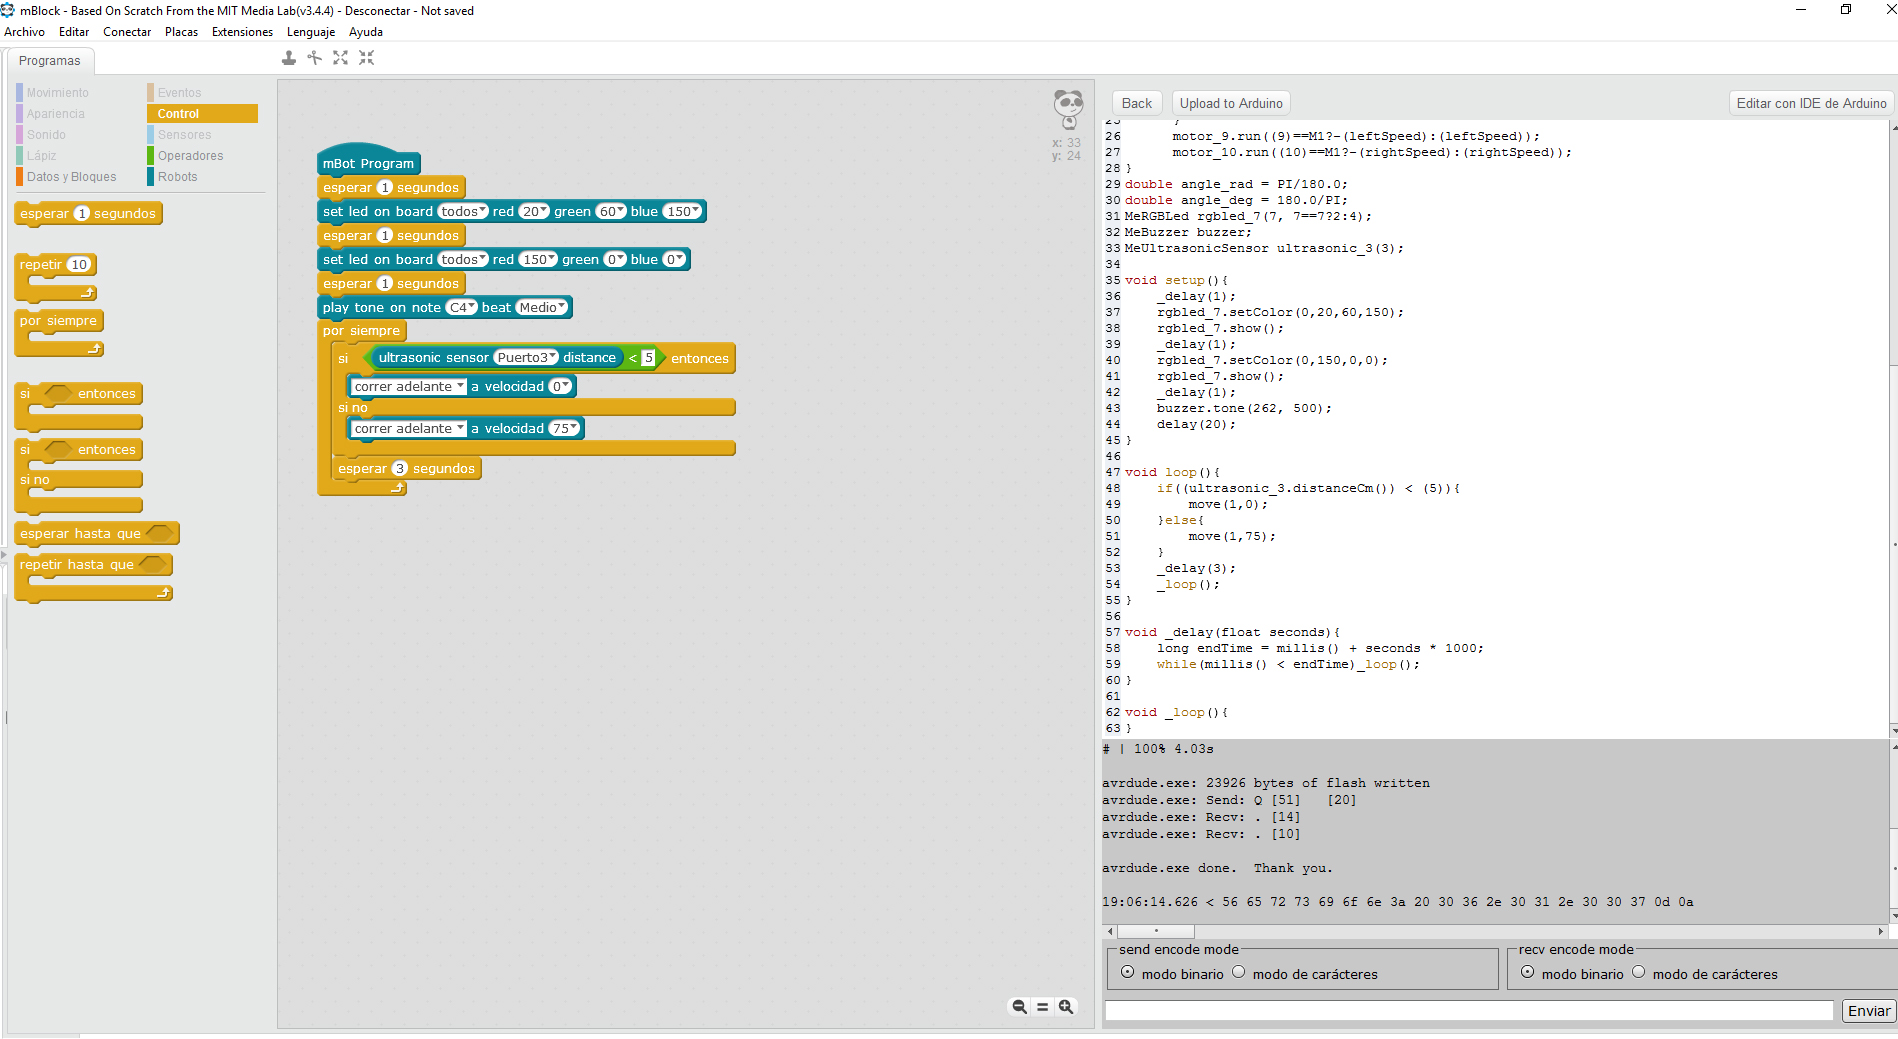The width and height of the screenshot is (1898, 1039).
Task: Select send mode 'modo de carácteres' radio
Action: click(x=1238, y=972)
